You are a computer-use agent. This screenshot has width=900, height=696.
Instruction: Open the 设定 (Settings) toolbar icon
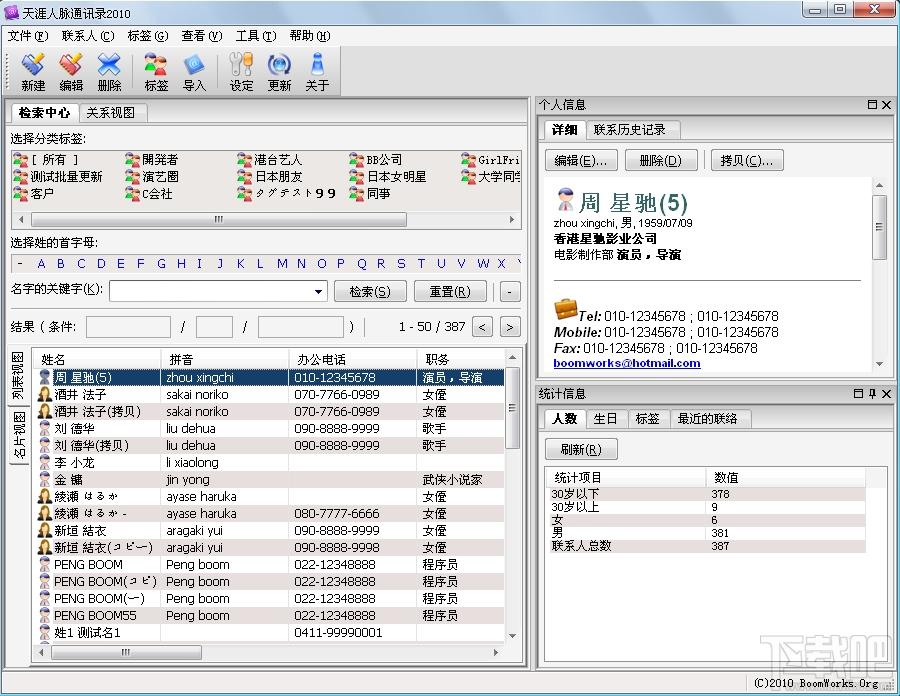(241, 72)
